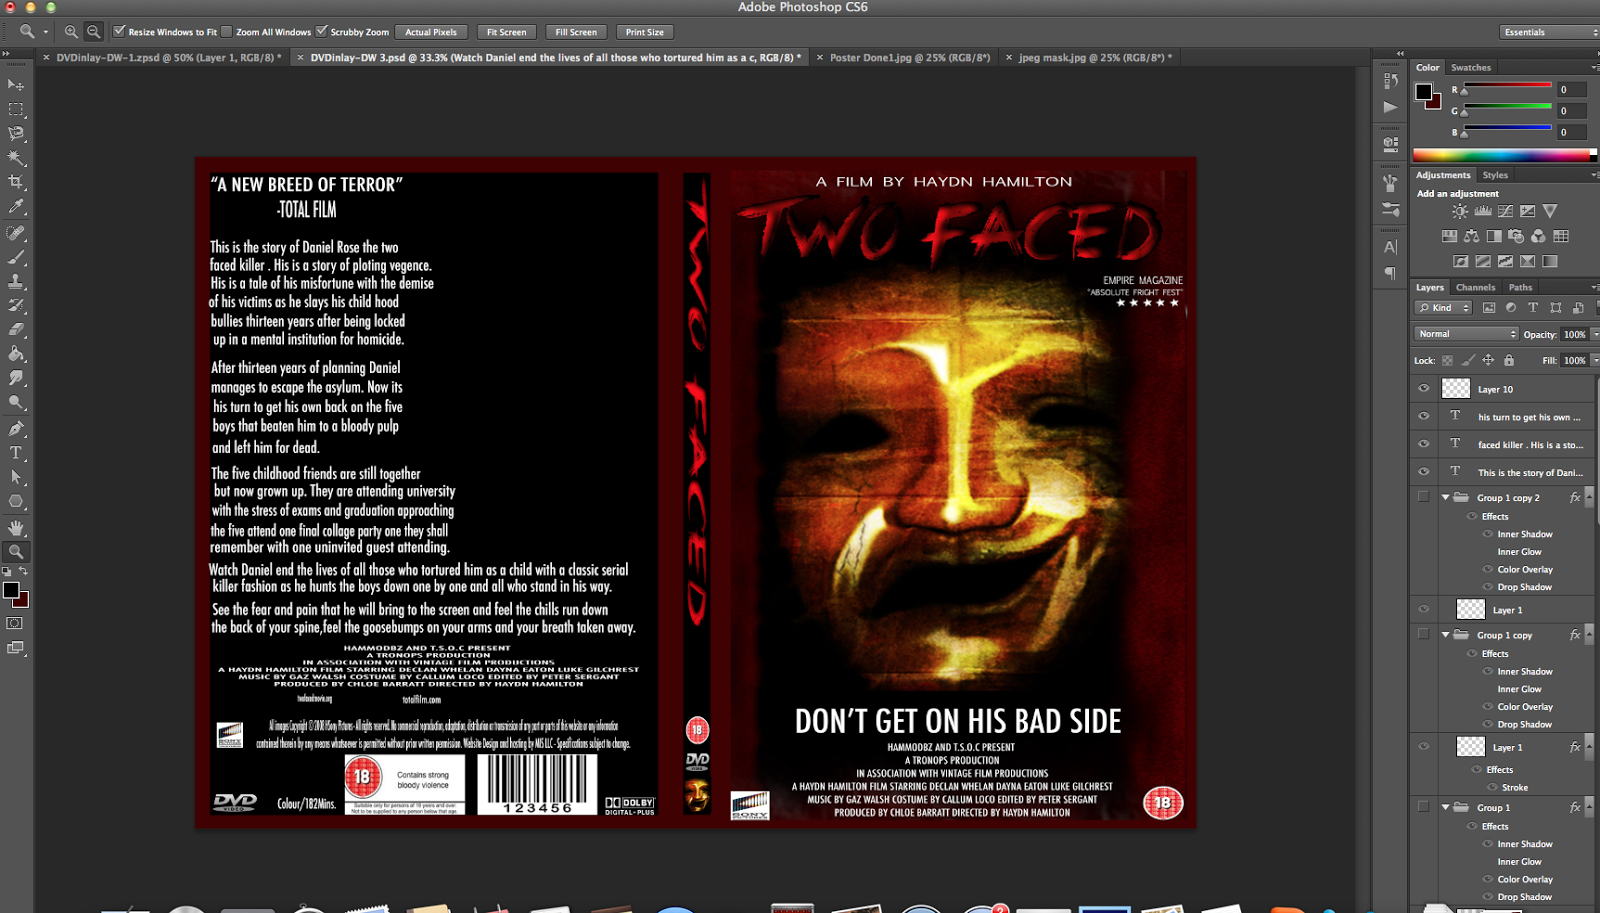
Task: Enable the Scrubby Zoom checkbox
Action: pyautogui.click(x=319, y=31)
